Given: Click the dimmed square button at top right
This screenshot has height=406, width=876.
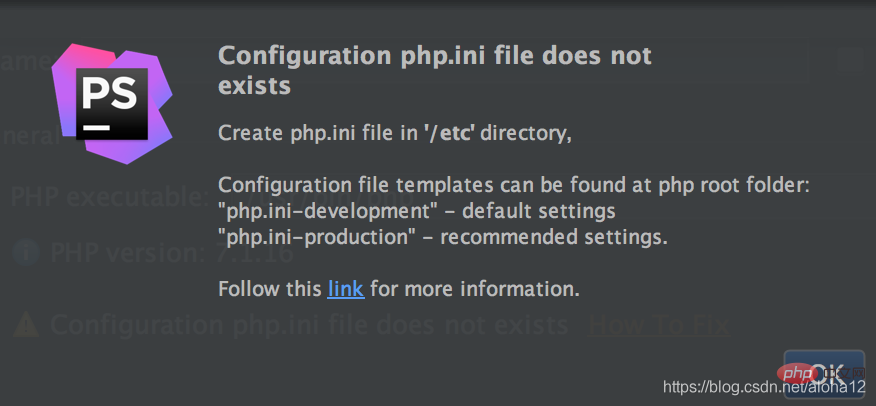Looking at the screenshot, I should (850, 61).
